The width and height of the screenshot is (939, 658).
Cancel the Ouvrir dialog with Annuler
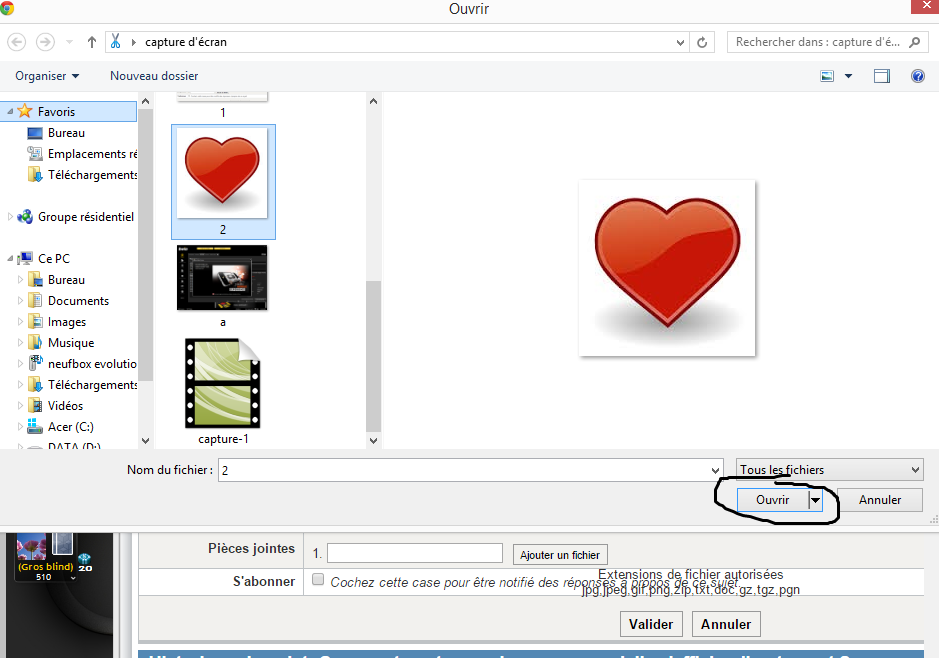click(880, 500)
